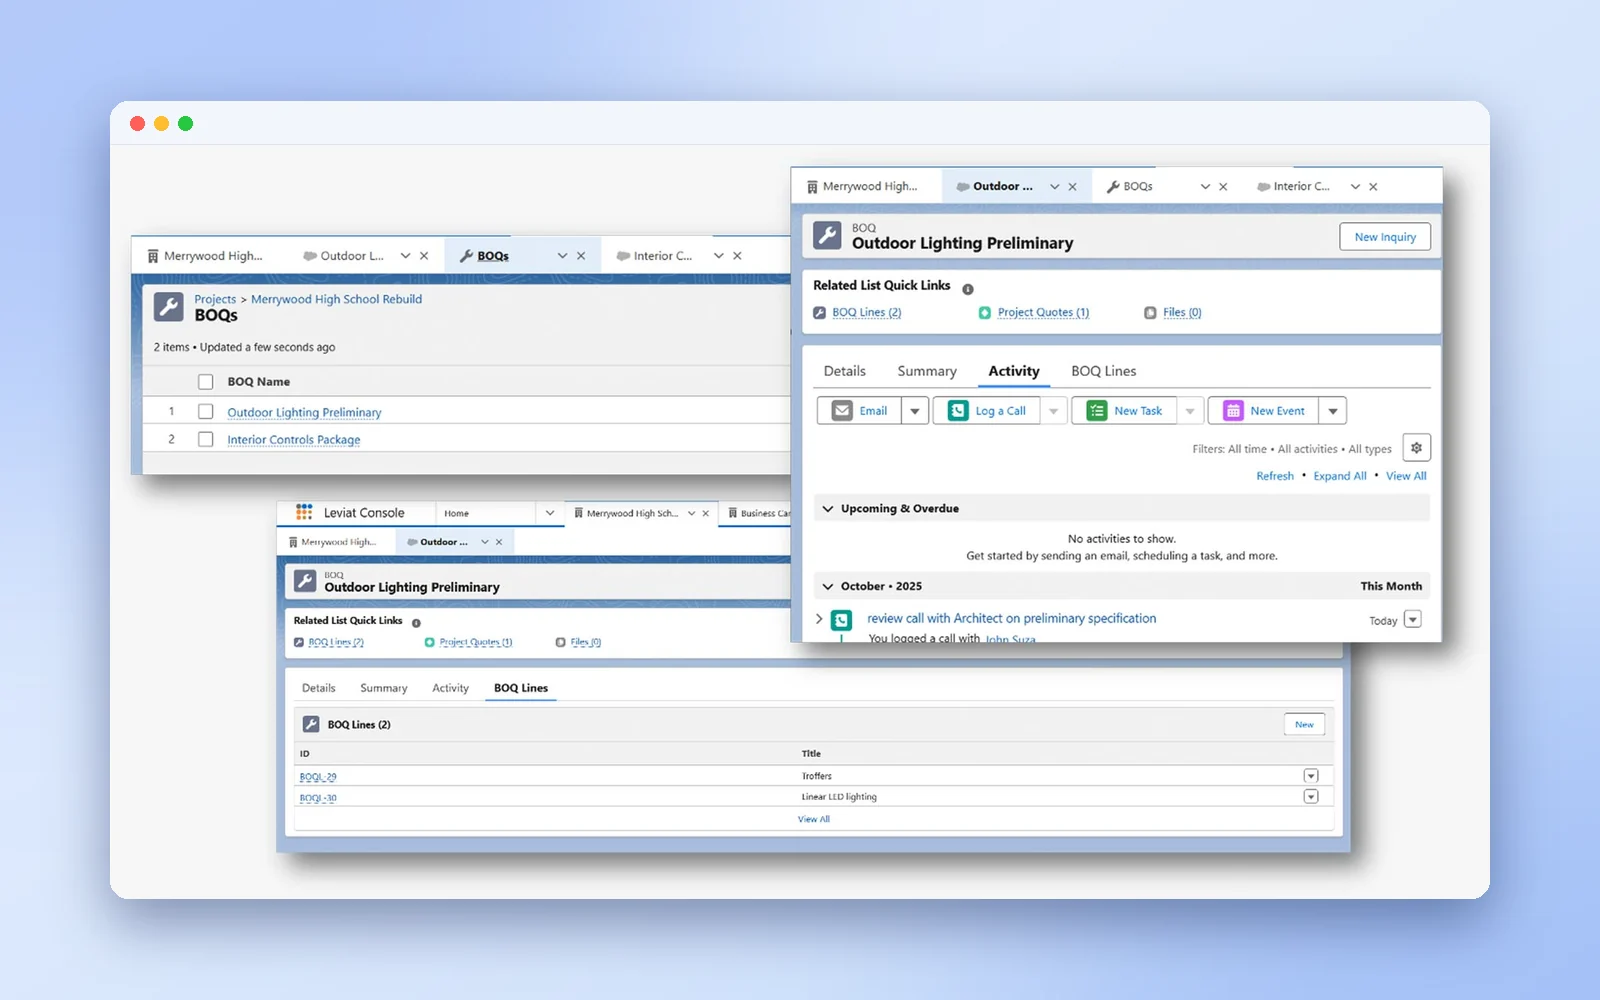
Task: Click the Merrywood High School Rebuild breadcrumb
Action: (336, 299)
